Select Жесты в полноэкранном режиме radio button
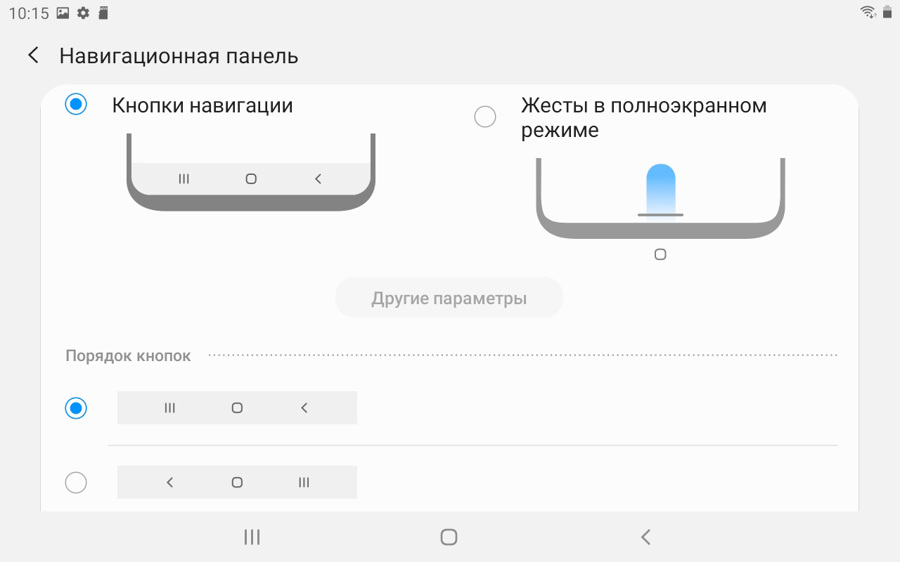The image size is (900, 562). coord(485,117)
